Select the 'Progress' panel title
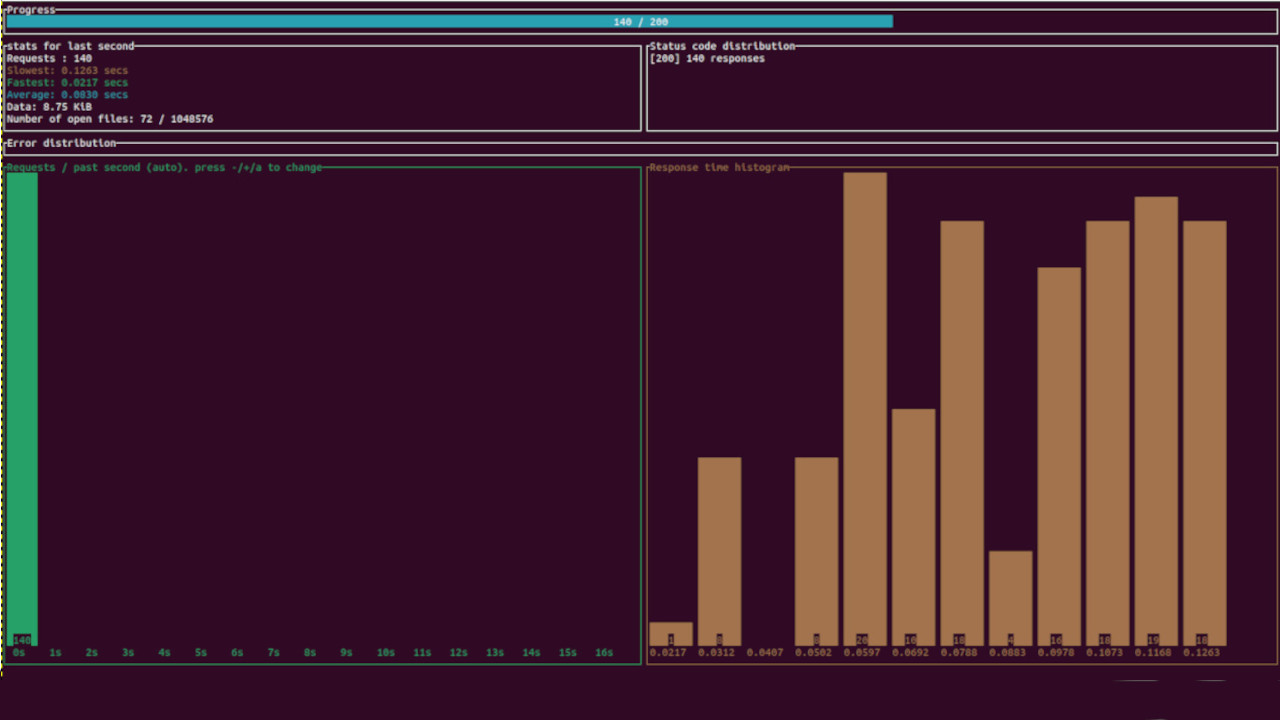The width and height of the screenshot is (1280, 720). pyautogui.click(x=31, y=10)
